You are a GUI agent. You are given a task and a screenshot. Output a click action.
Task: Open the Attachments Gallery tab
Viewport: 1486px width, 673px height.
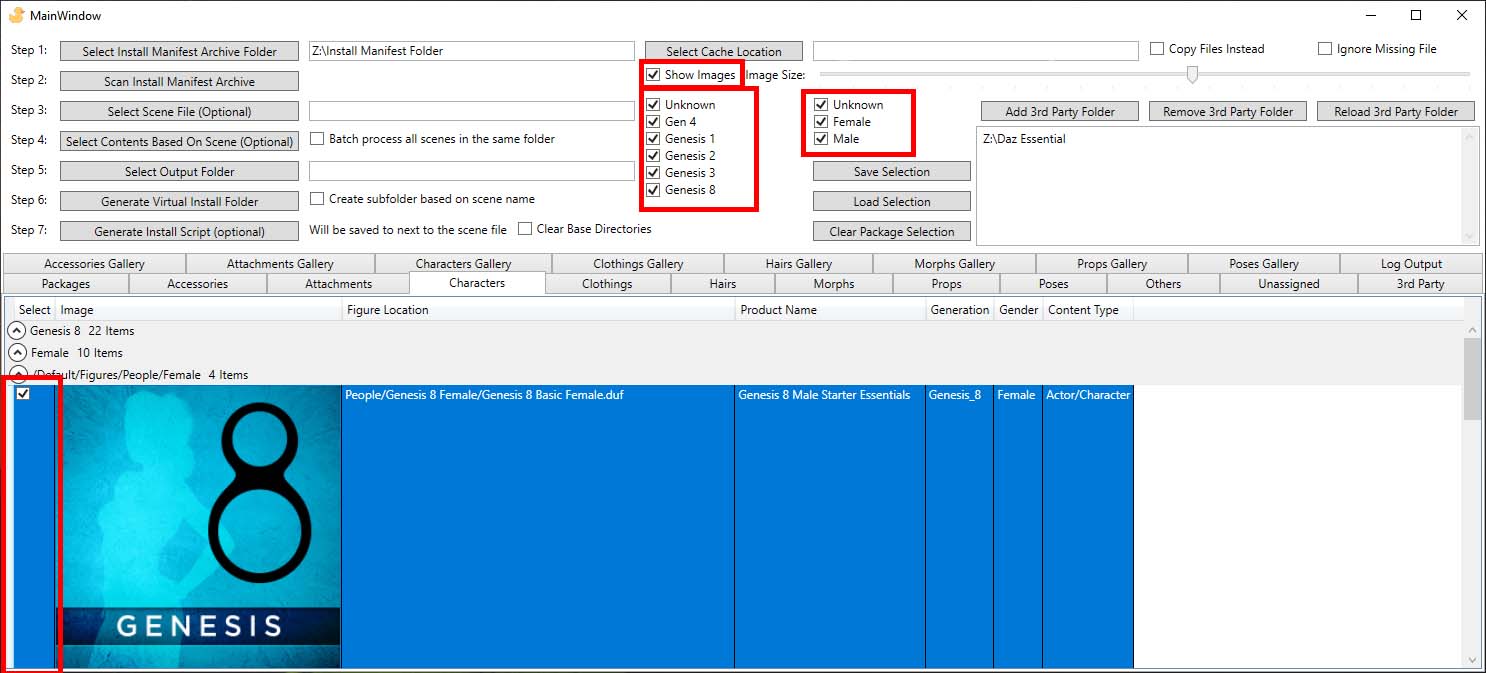click(280, 264)
